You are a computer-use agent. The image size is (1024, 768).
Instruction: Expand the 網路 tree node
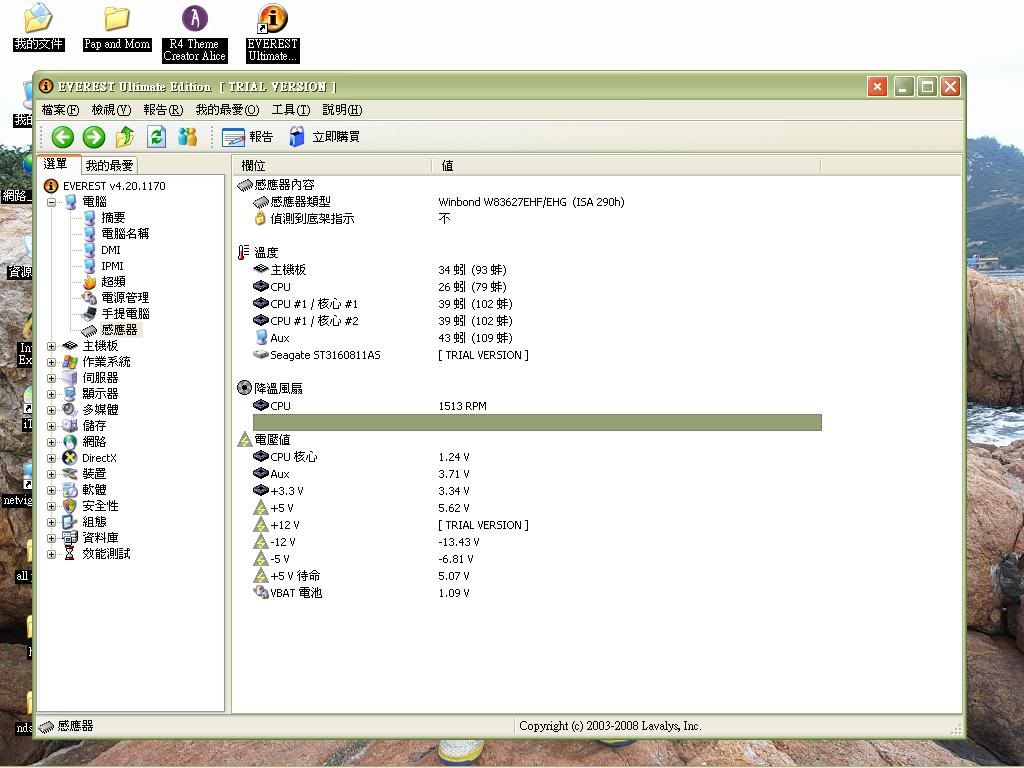[52, 443]
